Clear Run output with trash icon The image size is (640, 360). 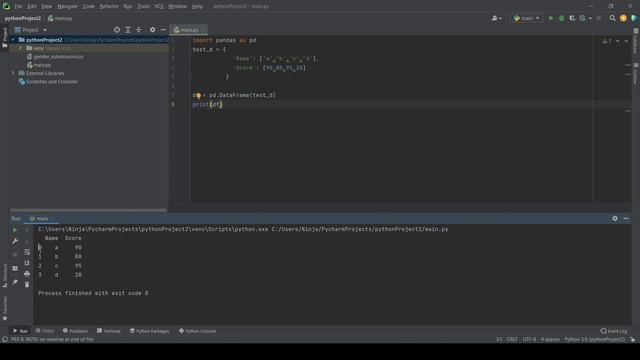[27, 284]
